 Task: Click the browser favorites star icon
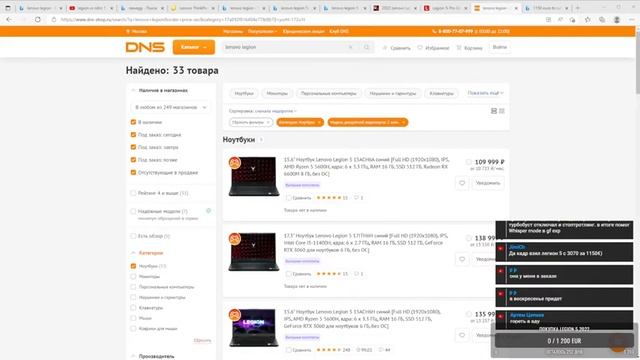[587, 19]
